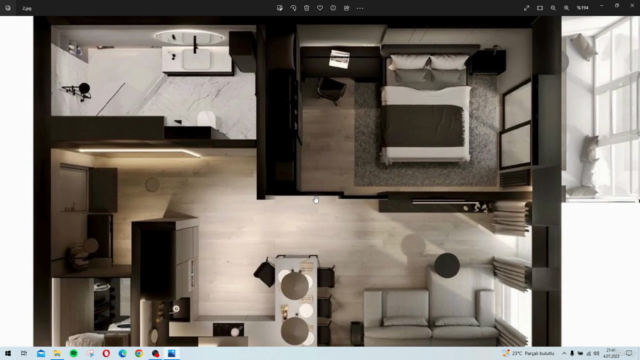Open the Paint taskbar icon
Screen dimensions: 640x360
90,353
